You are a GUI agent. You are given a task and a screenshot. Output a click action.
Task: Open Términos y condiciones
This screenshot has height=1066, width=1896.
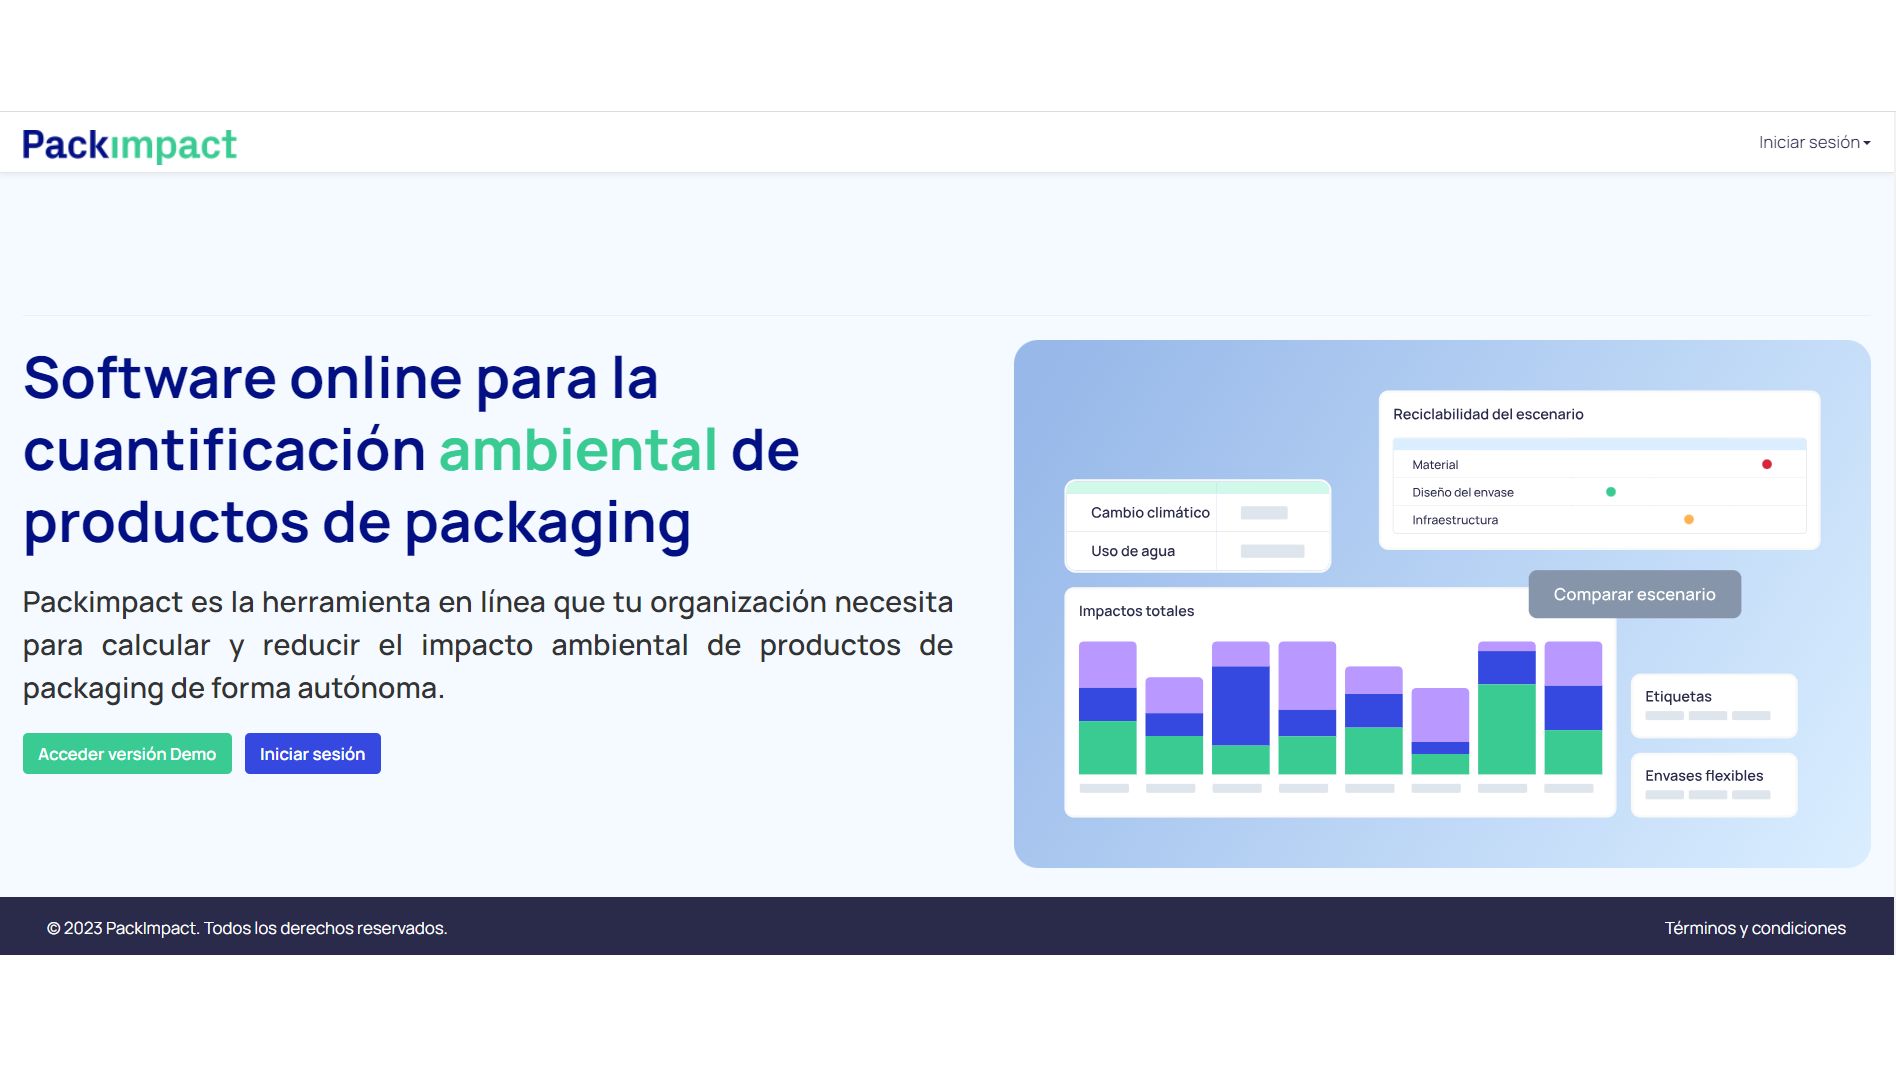(1755, 927)
